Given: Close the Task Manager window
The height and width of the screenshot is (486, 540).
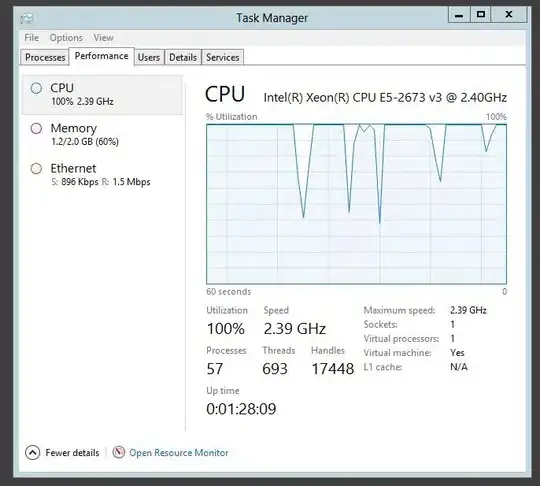Looking at the screenshot, I should click(x=509, y=15).
